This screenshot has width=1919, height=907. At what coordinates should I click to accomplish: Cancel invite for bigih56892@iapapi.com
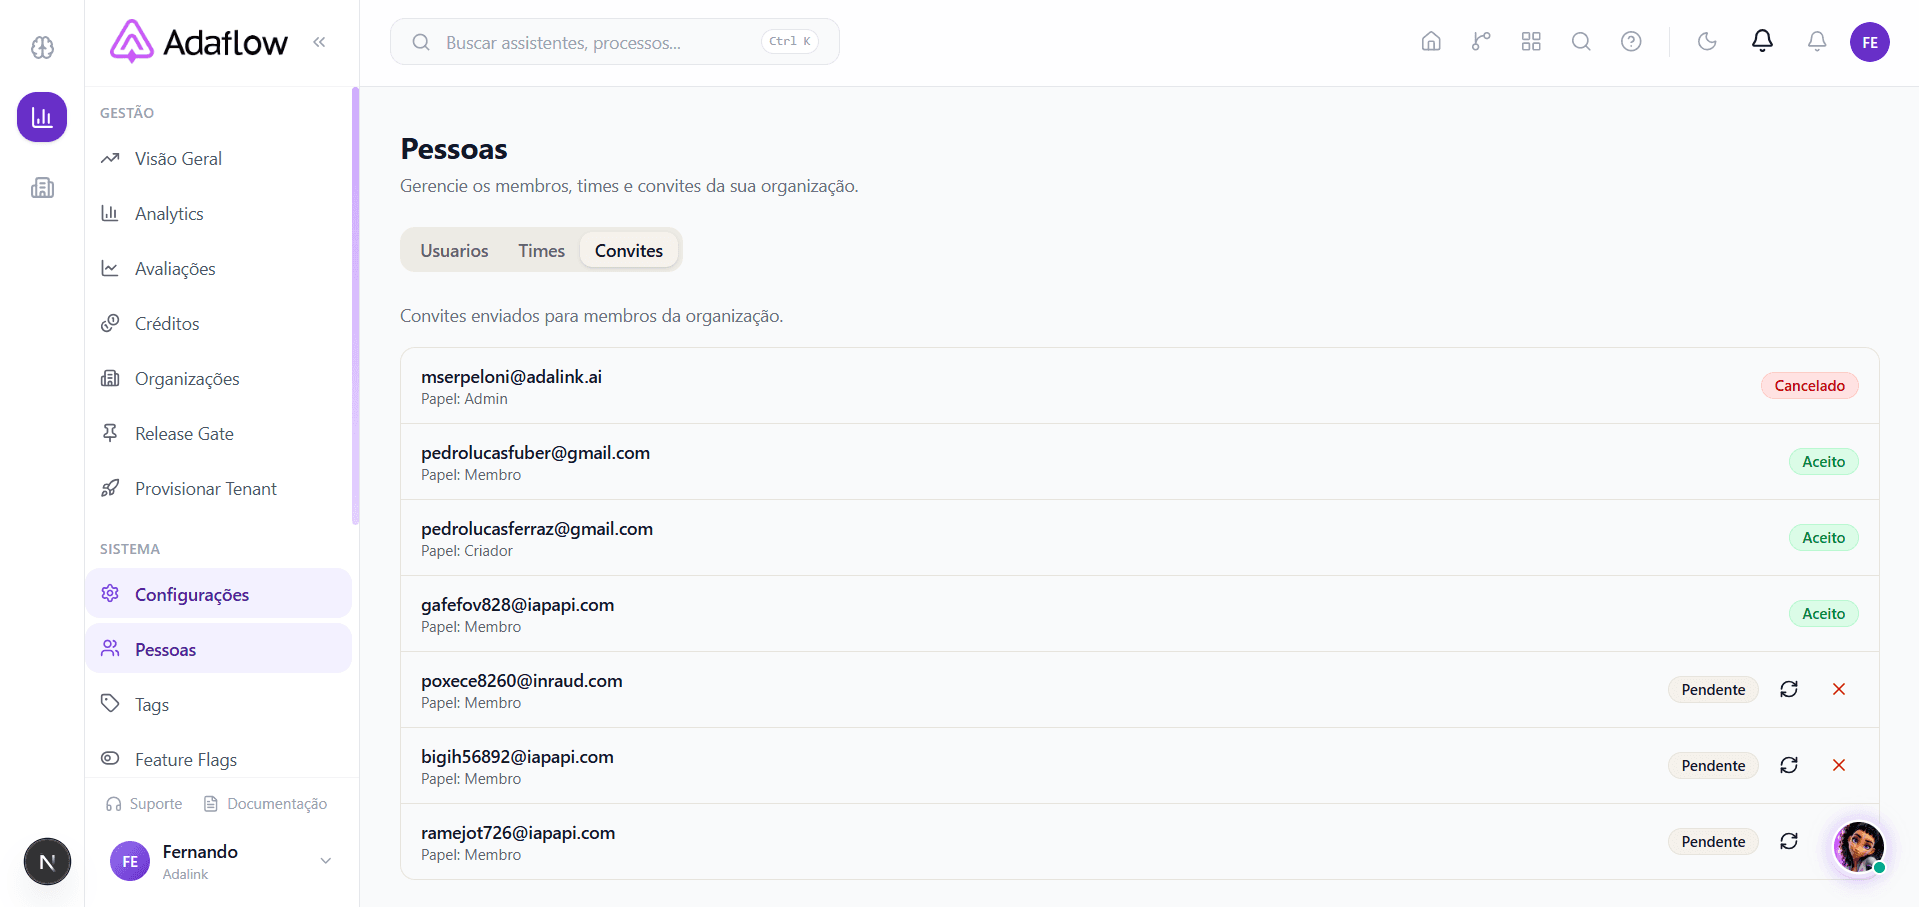tap(1838, 765)
